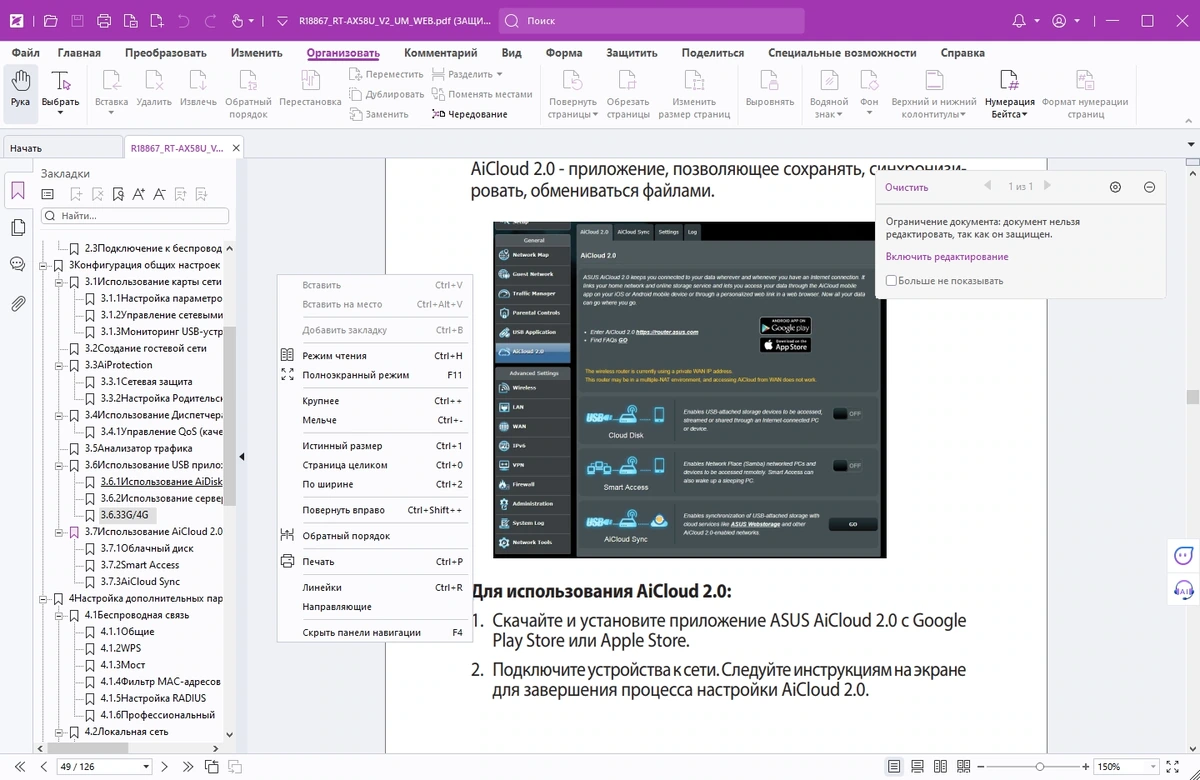The height and width of the screenshot is (780, 1200).
Task: Select single page view icon in status bar
Action: point(895,767)
